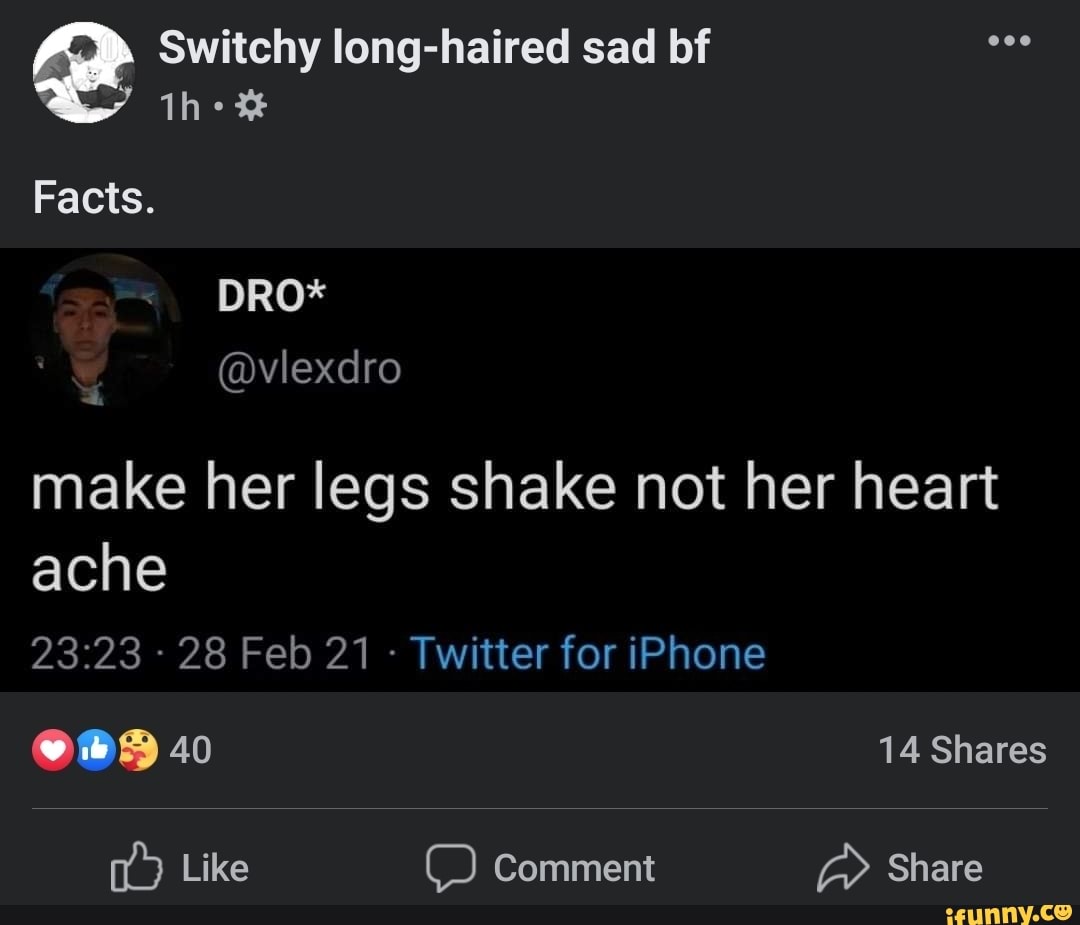Click the Share arrow icon
The width and height of the screenshot is (1080, 925).
(843, 867)
